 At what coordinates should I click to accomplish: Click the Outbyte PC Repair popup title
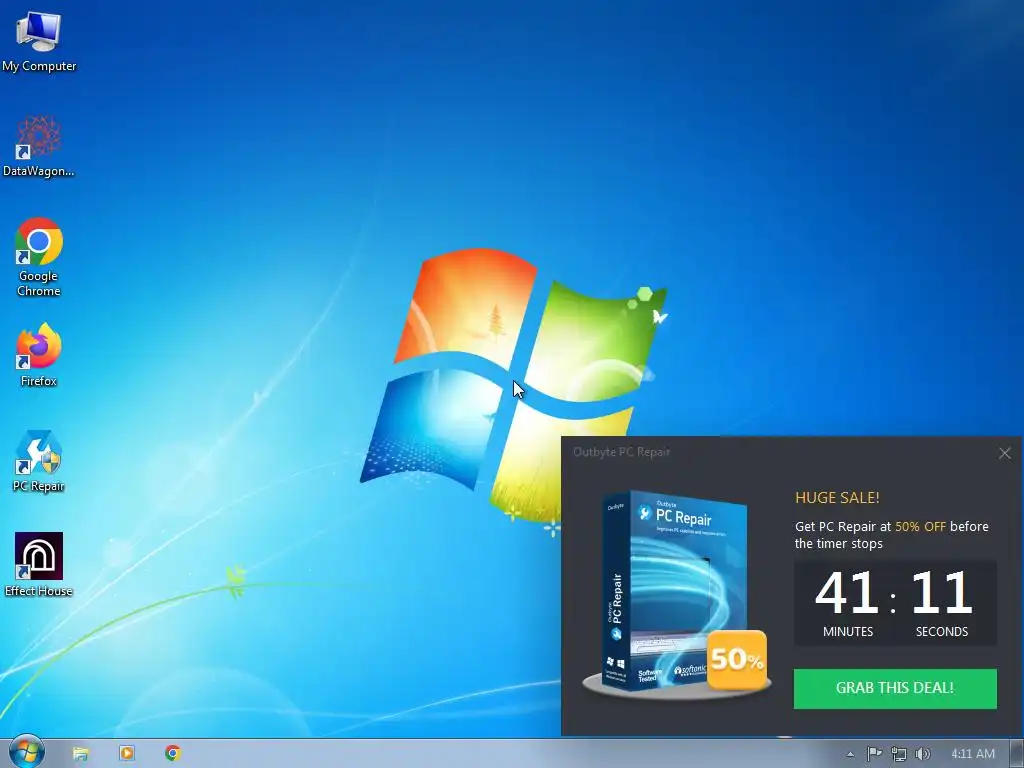(x=621, y=452)
